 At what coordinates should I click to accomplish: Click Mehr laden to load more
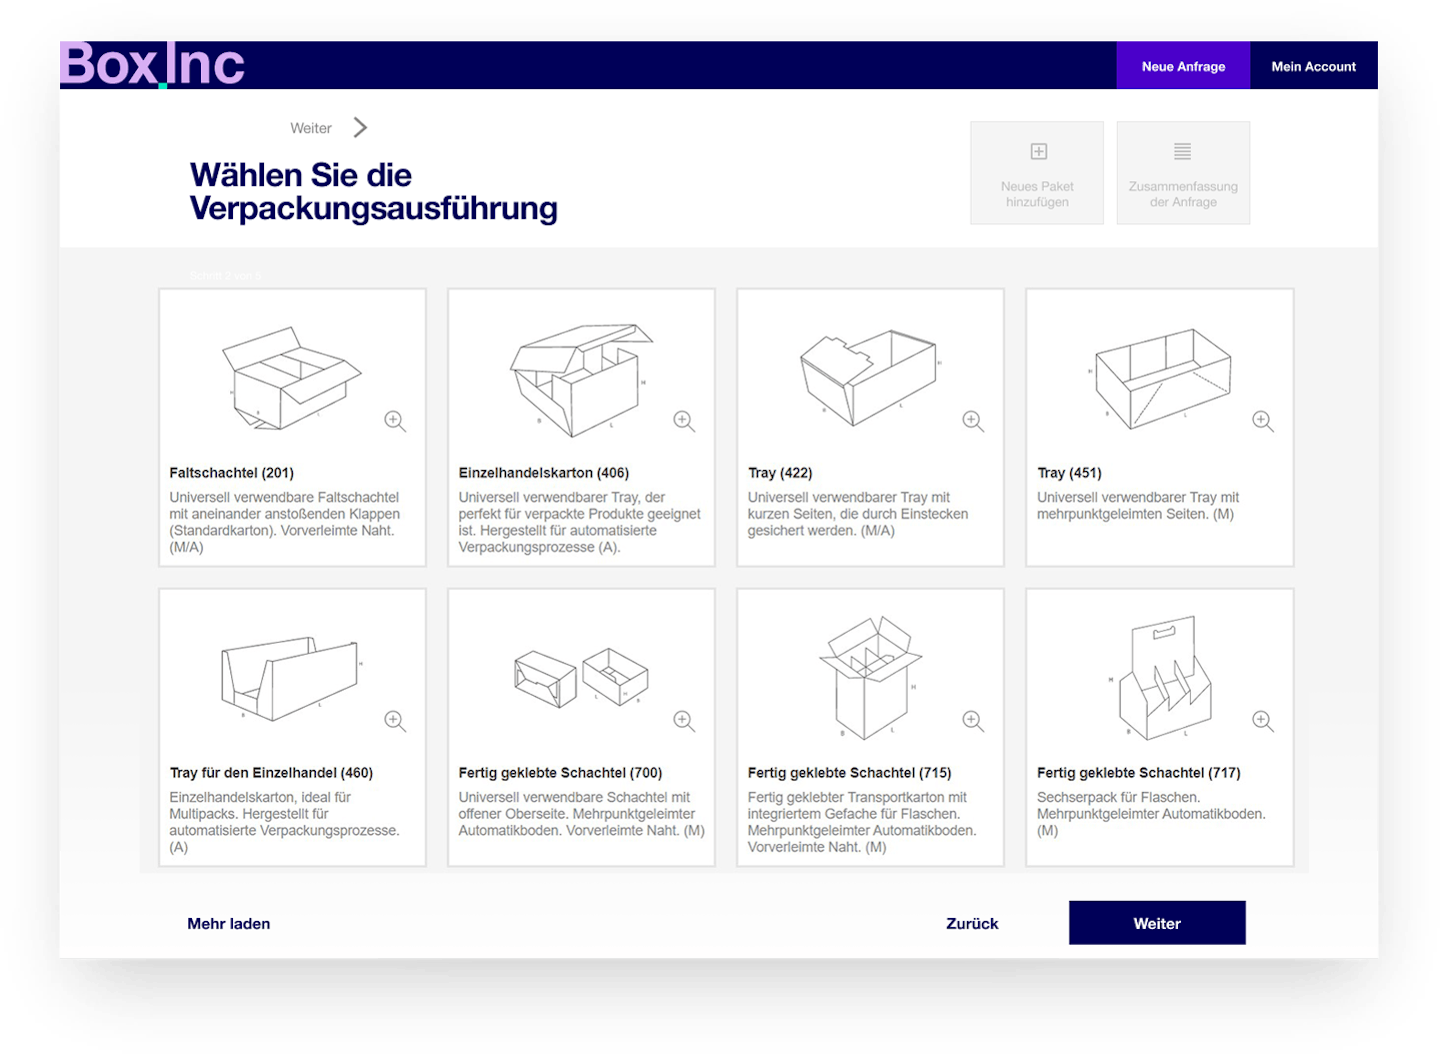229,924
